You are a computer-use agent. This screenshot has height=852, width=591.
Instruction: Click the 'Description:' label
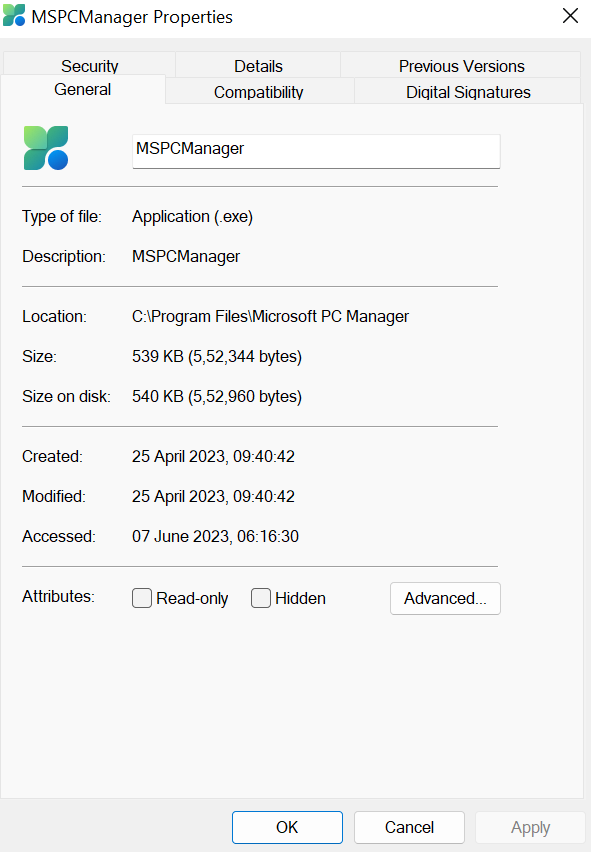coord(64,256)
